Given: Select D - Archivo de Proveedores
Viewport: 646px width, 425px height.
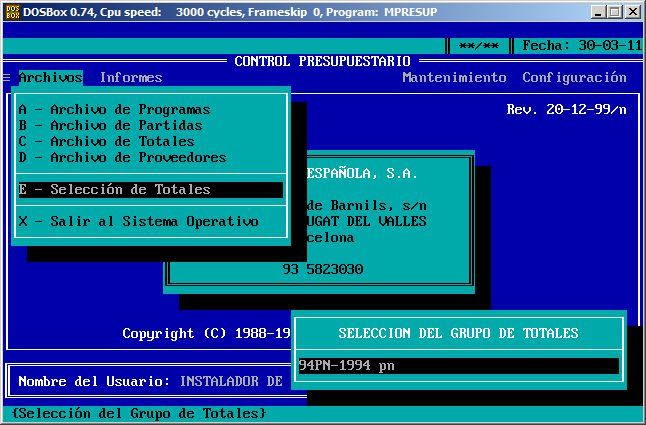Looking at the screenshot, I should (x=122, y=158).
